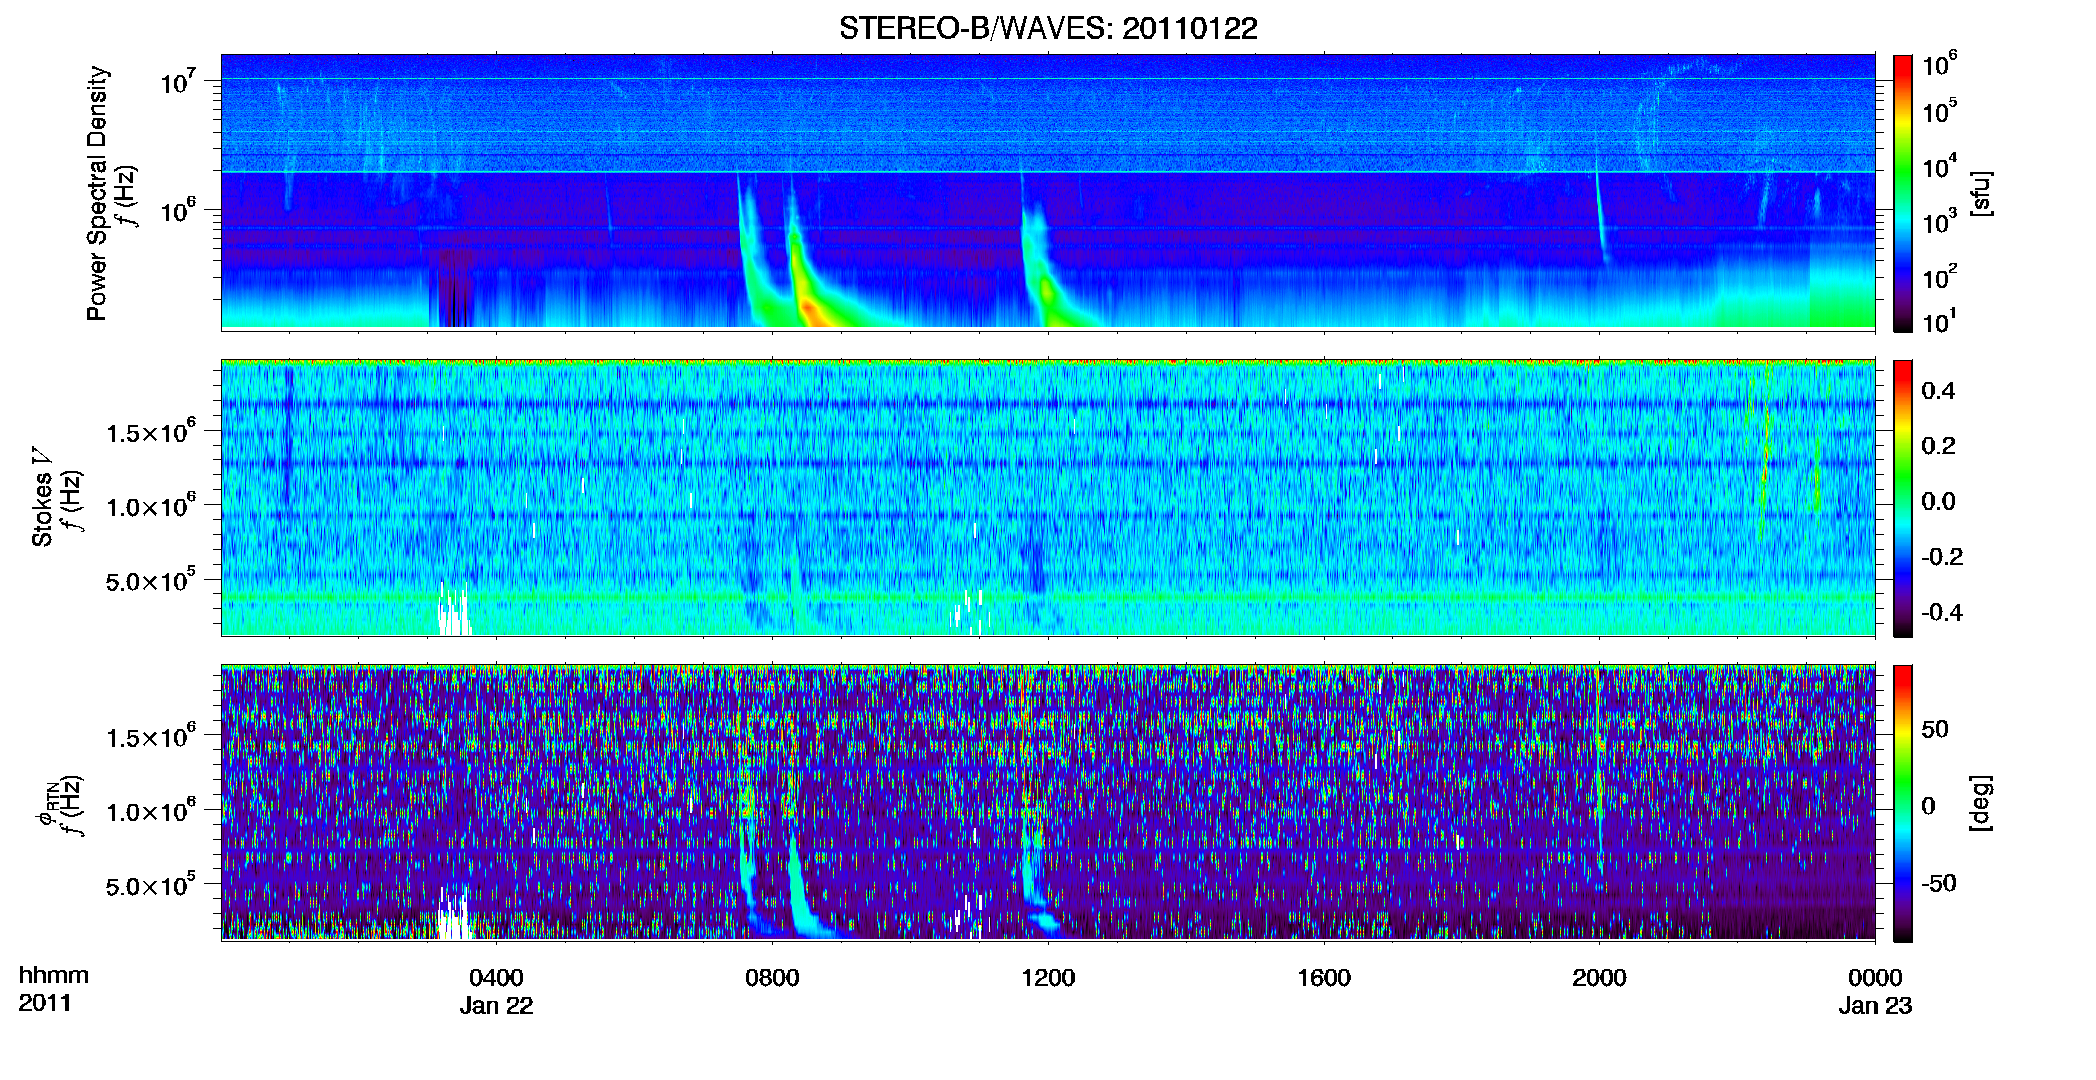This screenshot has width=2096, height=1080.
Task: Click the 1200 time tick label
Action: [x=1048, y=978]
